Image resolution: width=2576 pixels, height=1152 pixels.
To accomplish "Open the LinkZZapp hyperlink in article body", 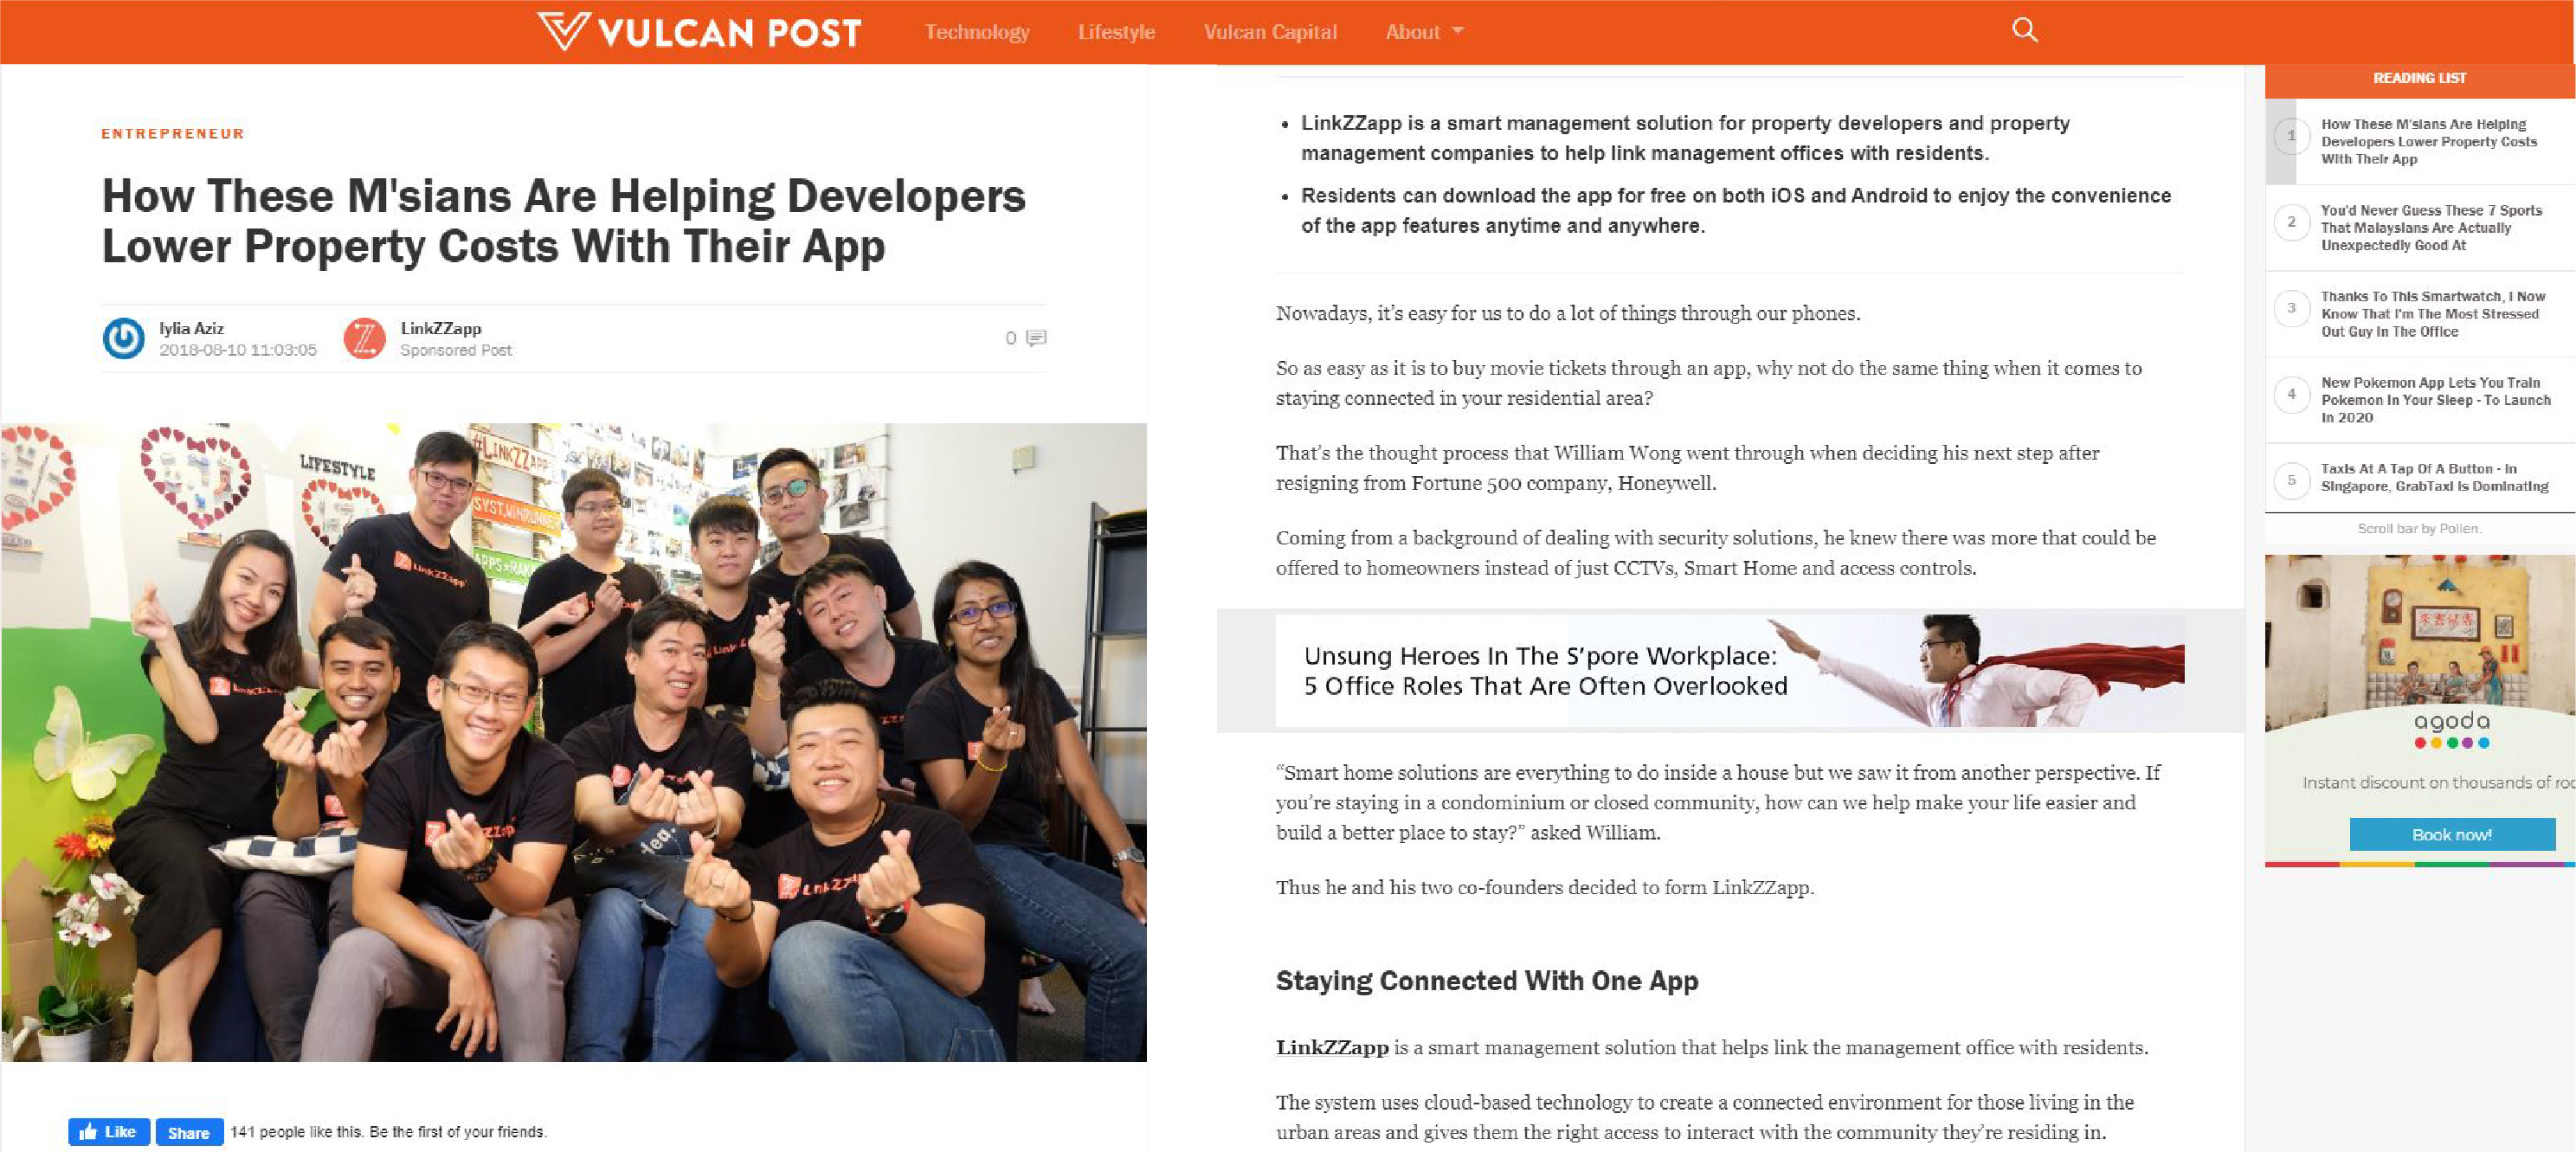I will pyautogui.click(x=1332, y=1047).
